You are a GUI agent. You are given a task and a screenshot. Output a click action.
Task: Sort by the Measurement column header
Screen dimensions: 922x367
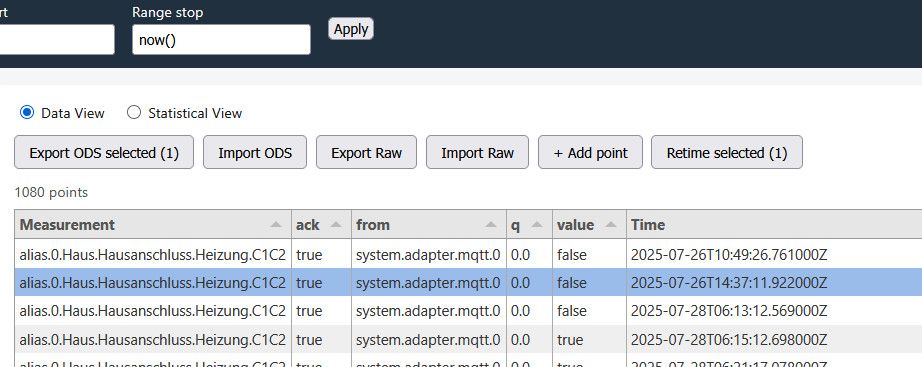(x=153, y=224)
